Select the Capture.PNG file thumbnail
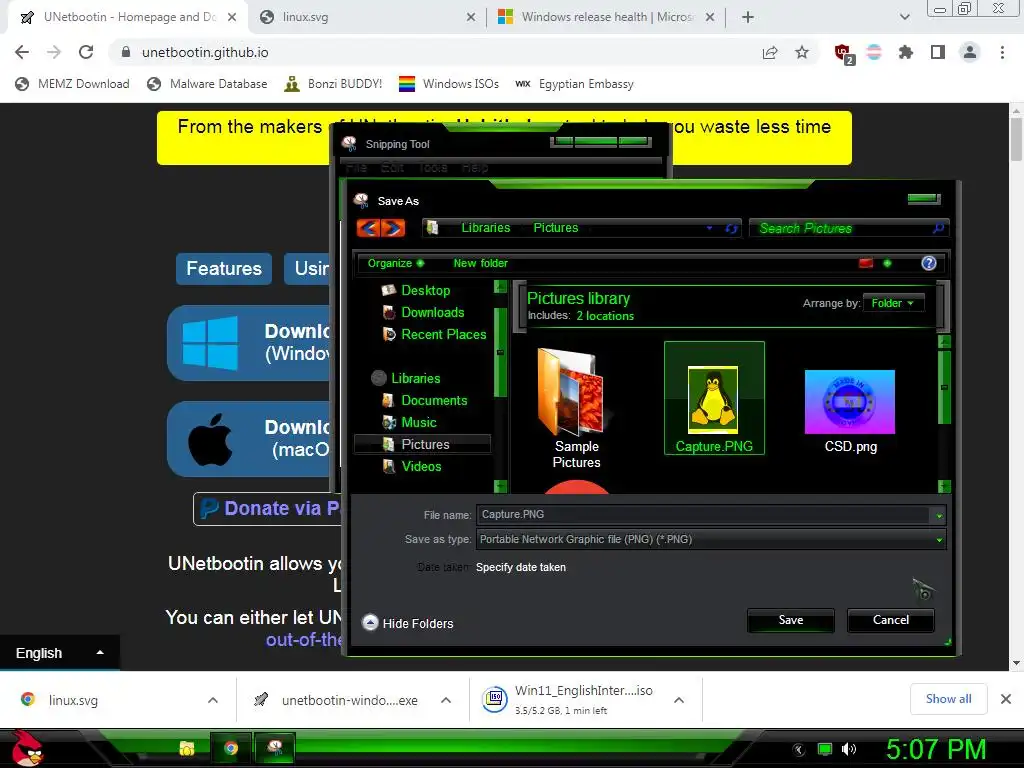The height and width of the screenshot is (768, 1024). pos(714,398)
